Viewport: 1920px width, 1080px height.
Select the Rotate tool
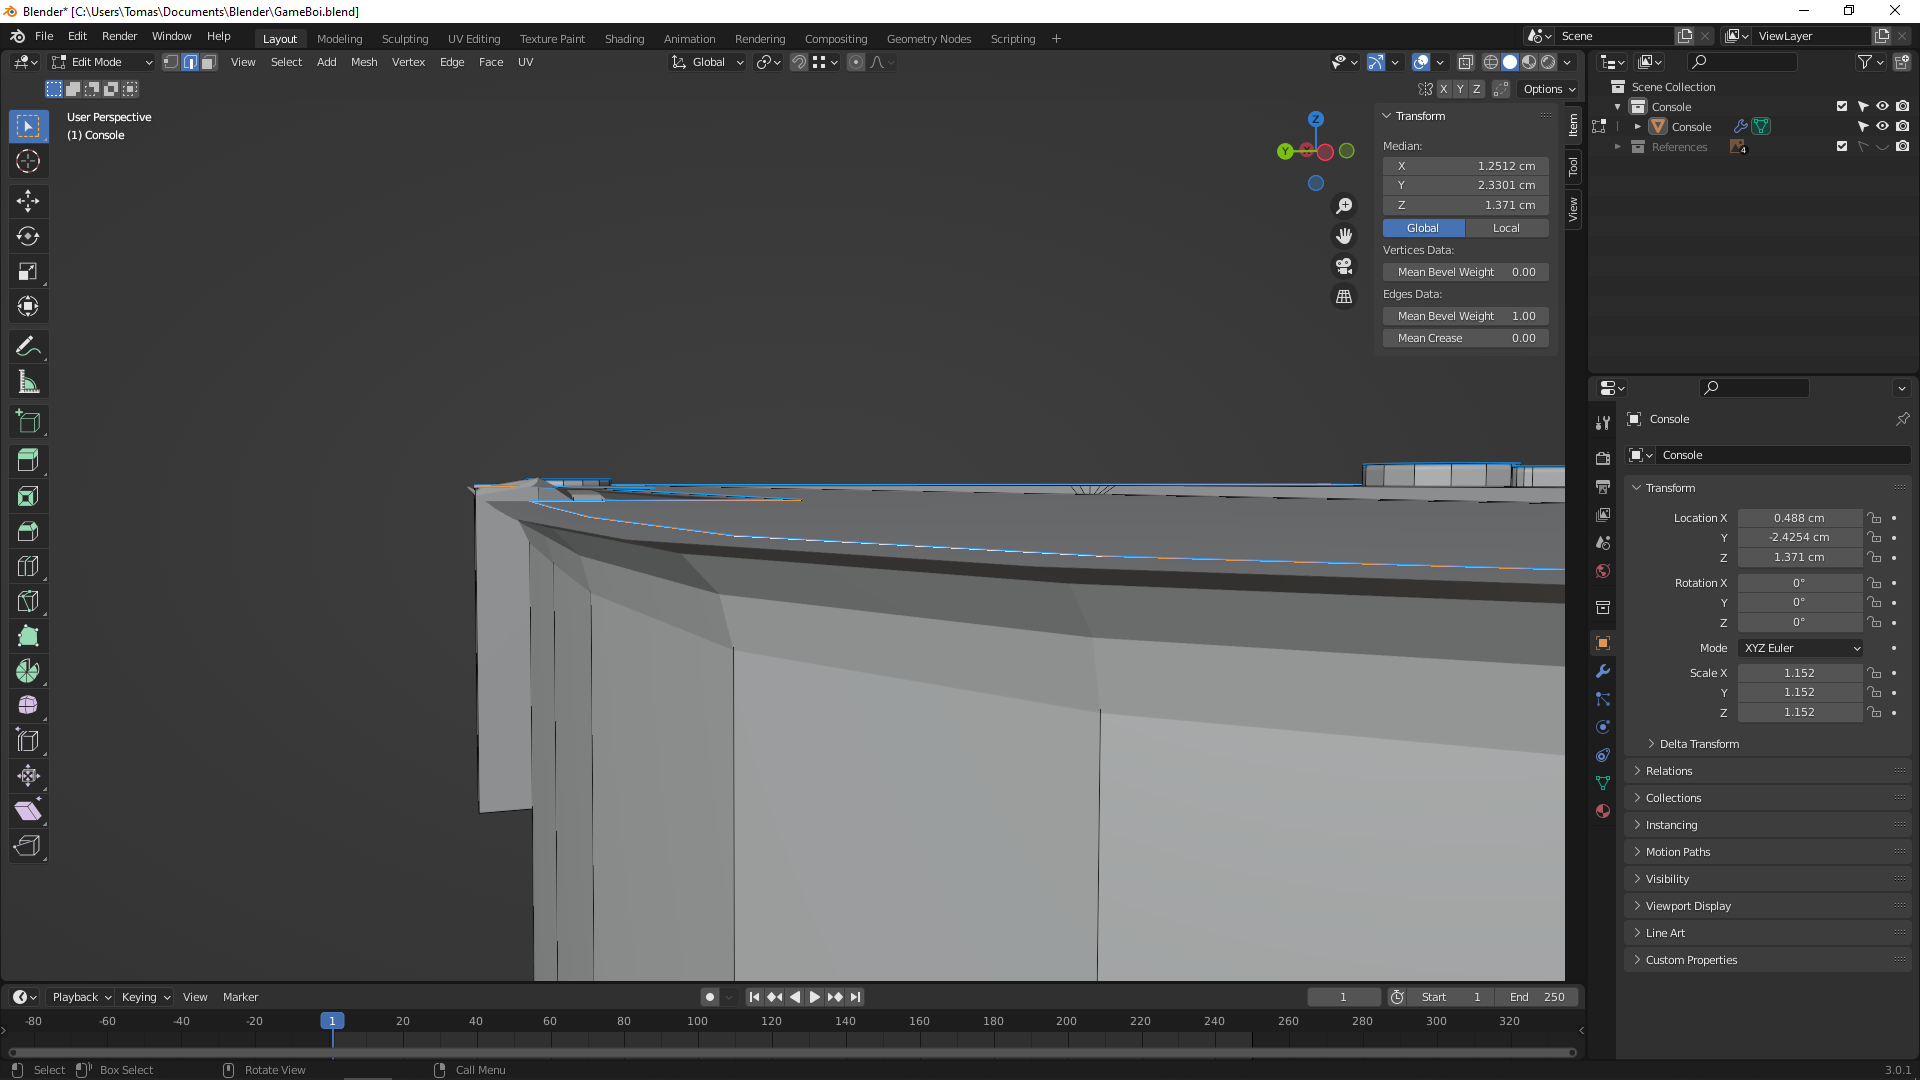[28, 236]
